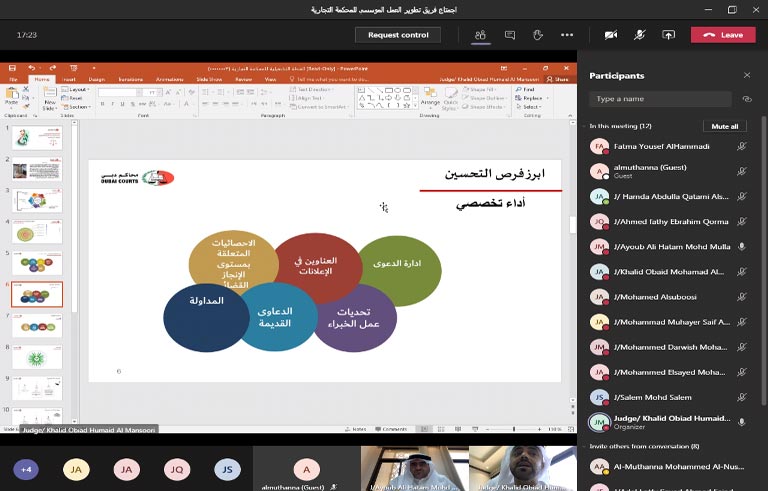
Task: Select the Home ribbon tab
Action: pos(42,79)
